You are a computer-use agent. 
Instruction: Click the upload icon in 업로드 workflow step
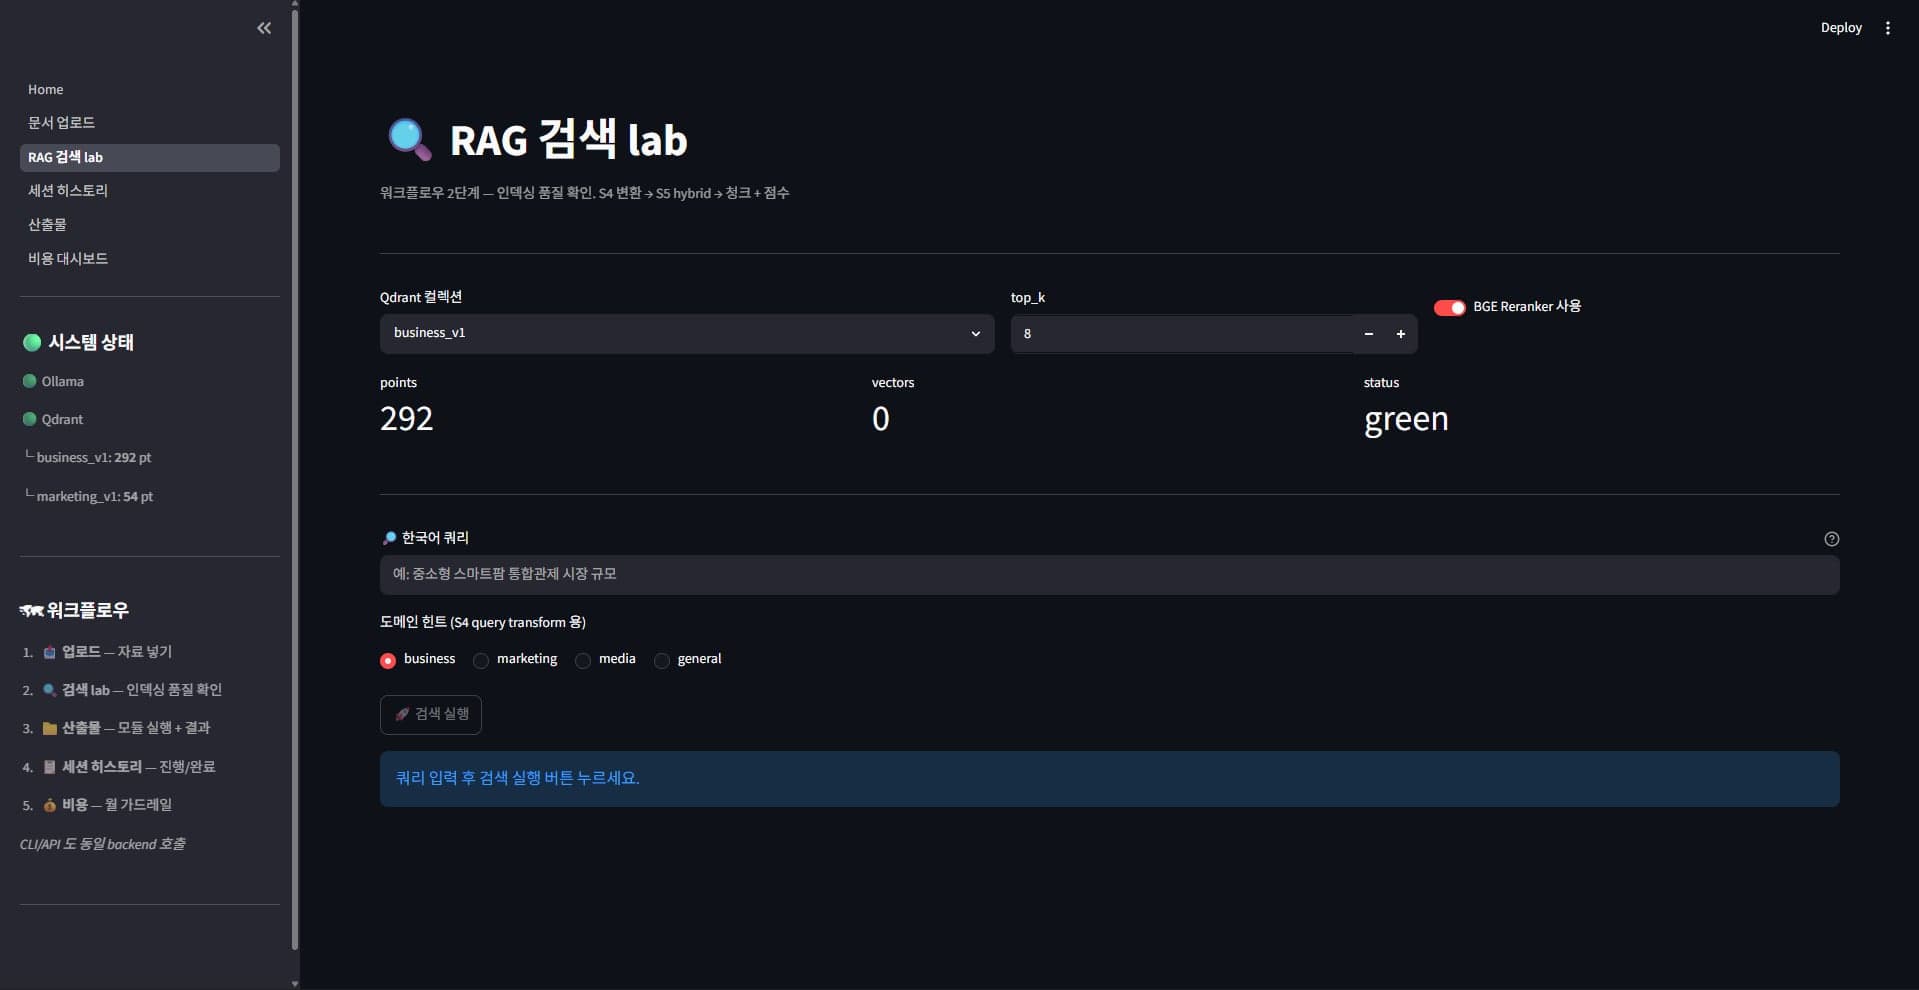tap(49, 652)
